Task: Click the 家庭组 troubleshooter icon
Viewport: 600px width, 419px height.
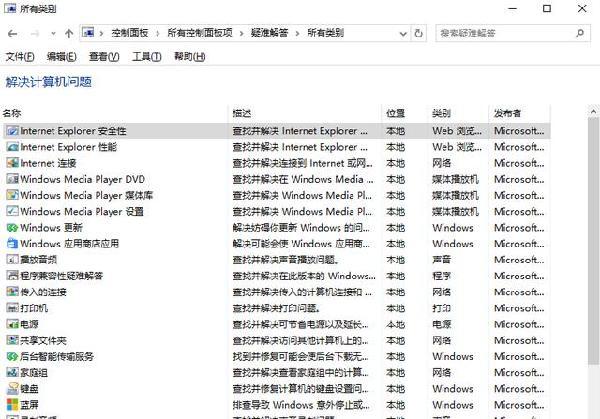Action: pos(12,372)
